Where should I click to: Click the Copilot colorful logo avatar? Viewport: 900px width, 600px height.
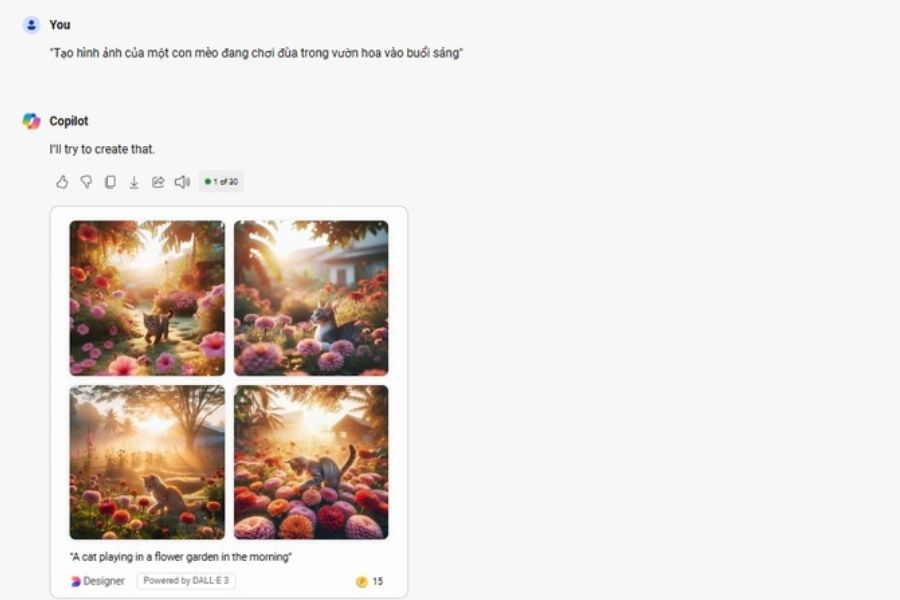click(x=32, y=121)
